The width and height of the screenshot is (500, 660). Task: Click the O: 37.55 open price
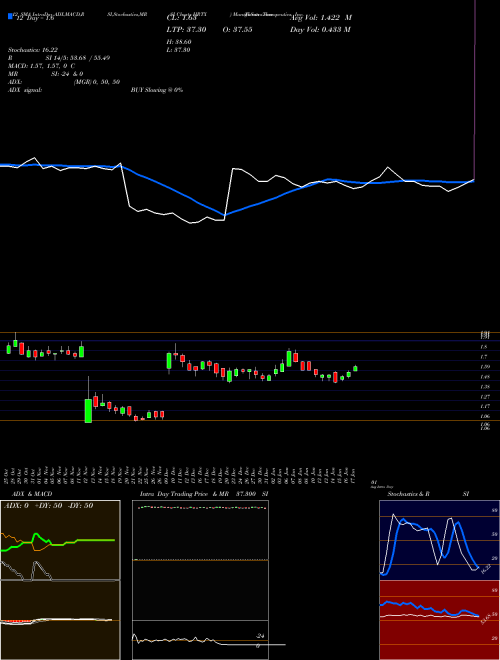pyautogui.click(x=237, y=29)
